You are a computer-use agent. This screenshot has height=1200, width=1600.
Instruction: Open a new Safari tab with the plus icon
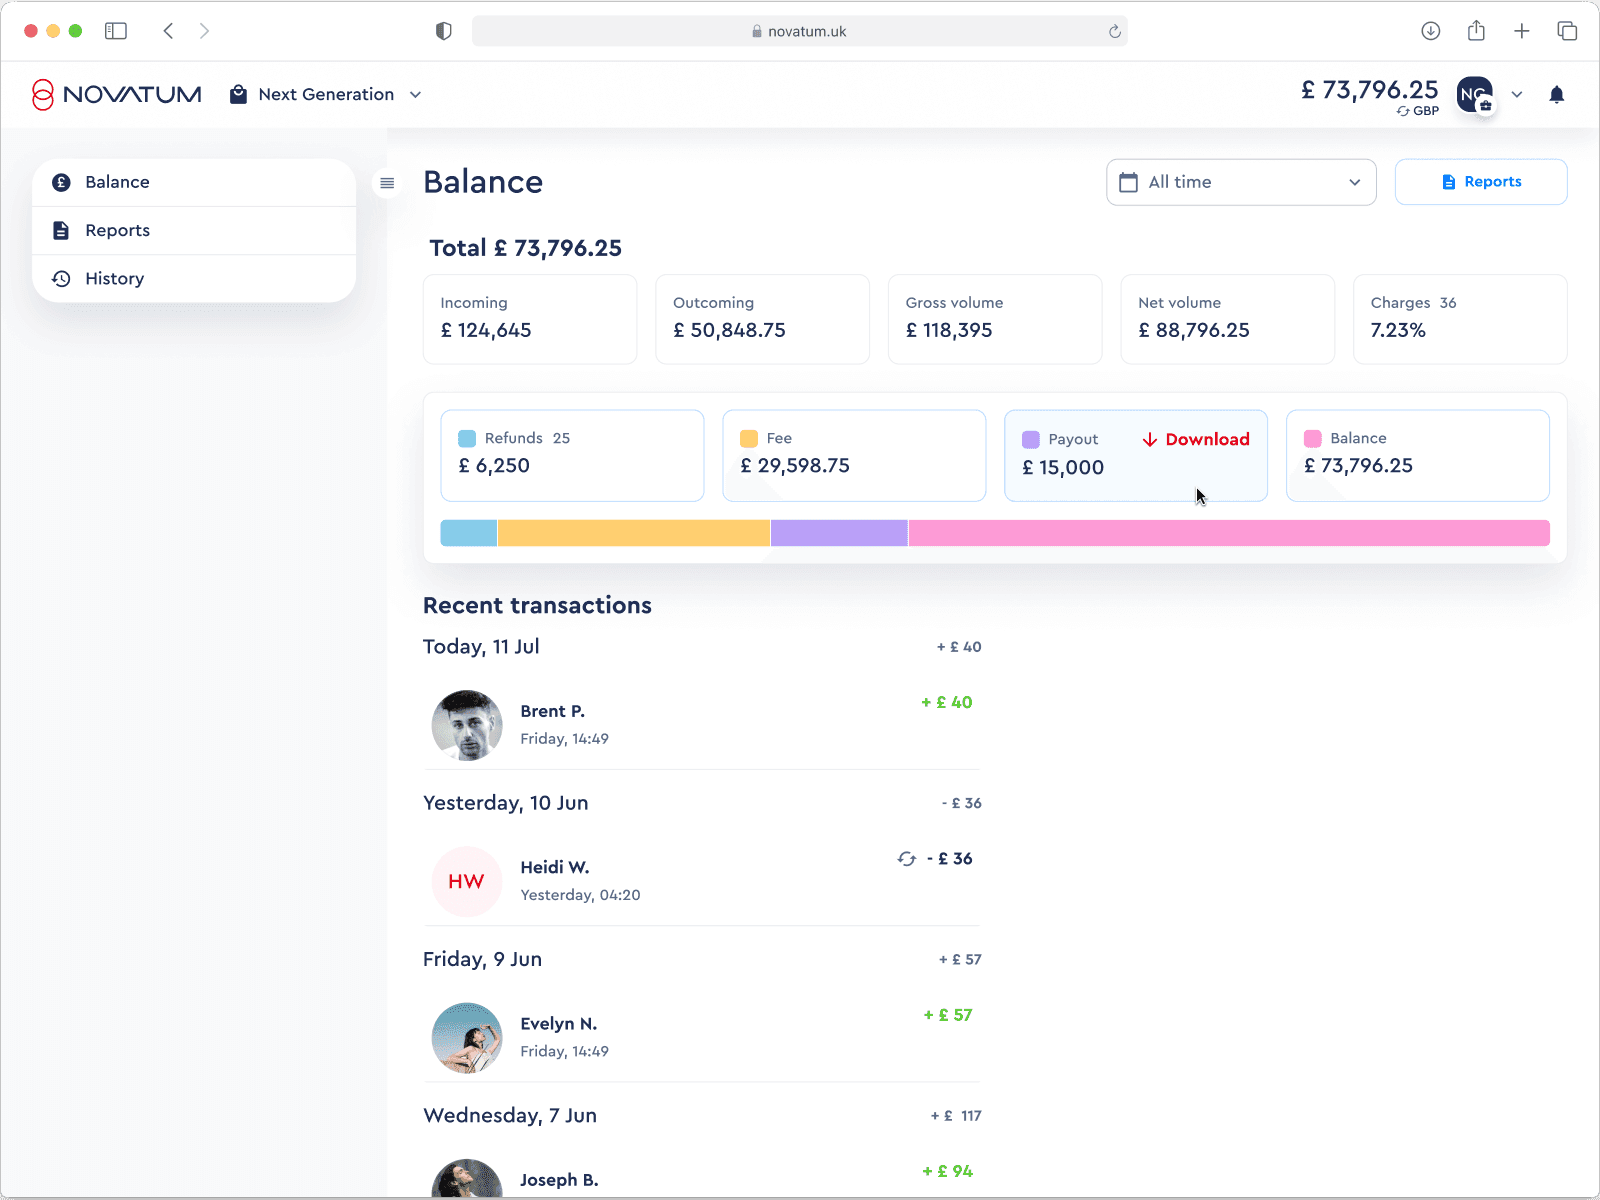(x=1522, y=31)
